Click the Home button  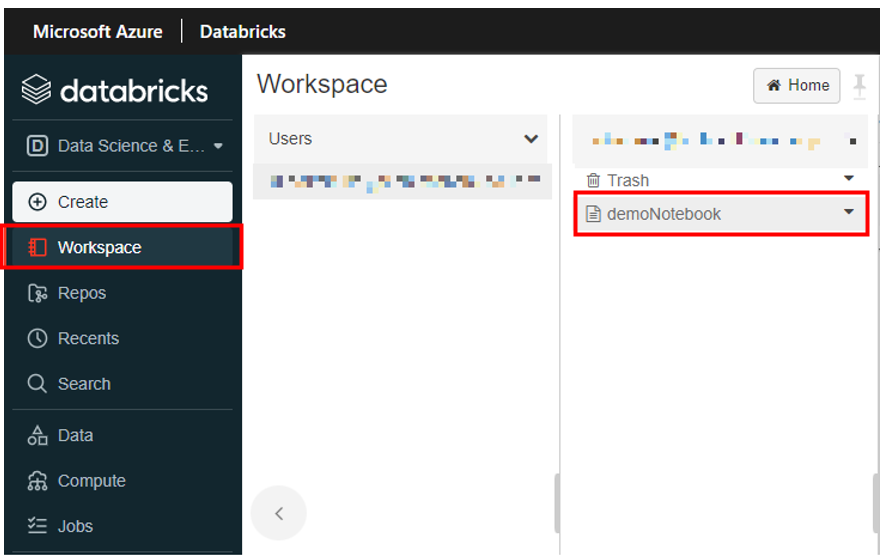[x=797, y=86]
